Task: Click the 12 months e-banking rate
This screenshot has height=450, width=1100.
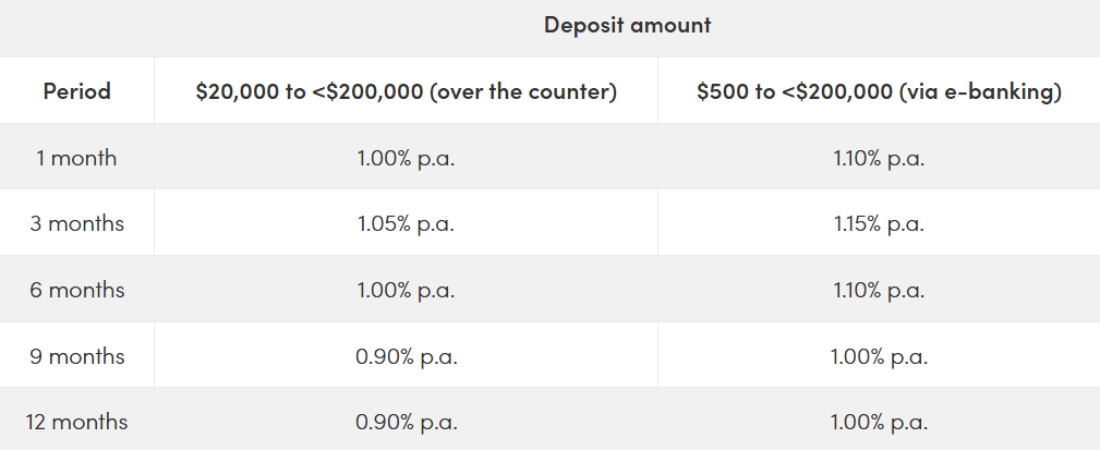Action: pos(876,421)
